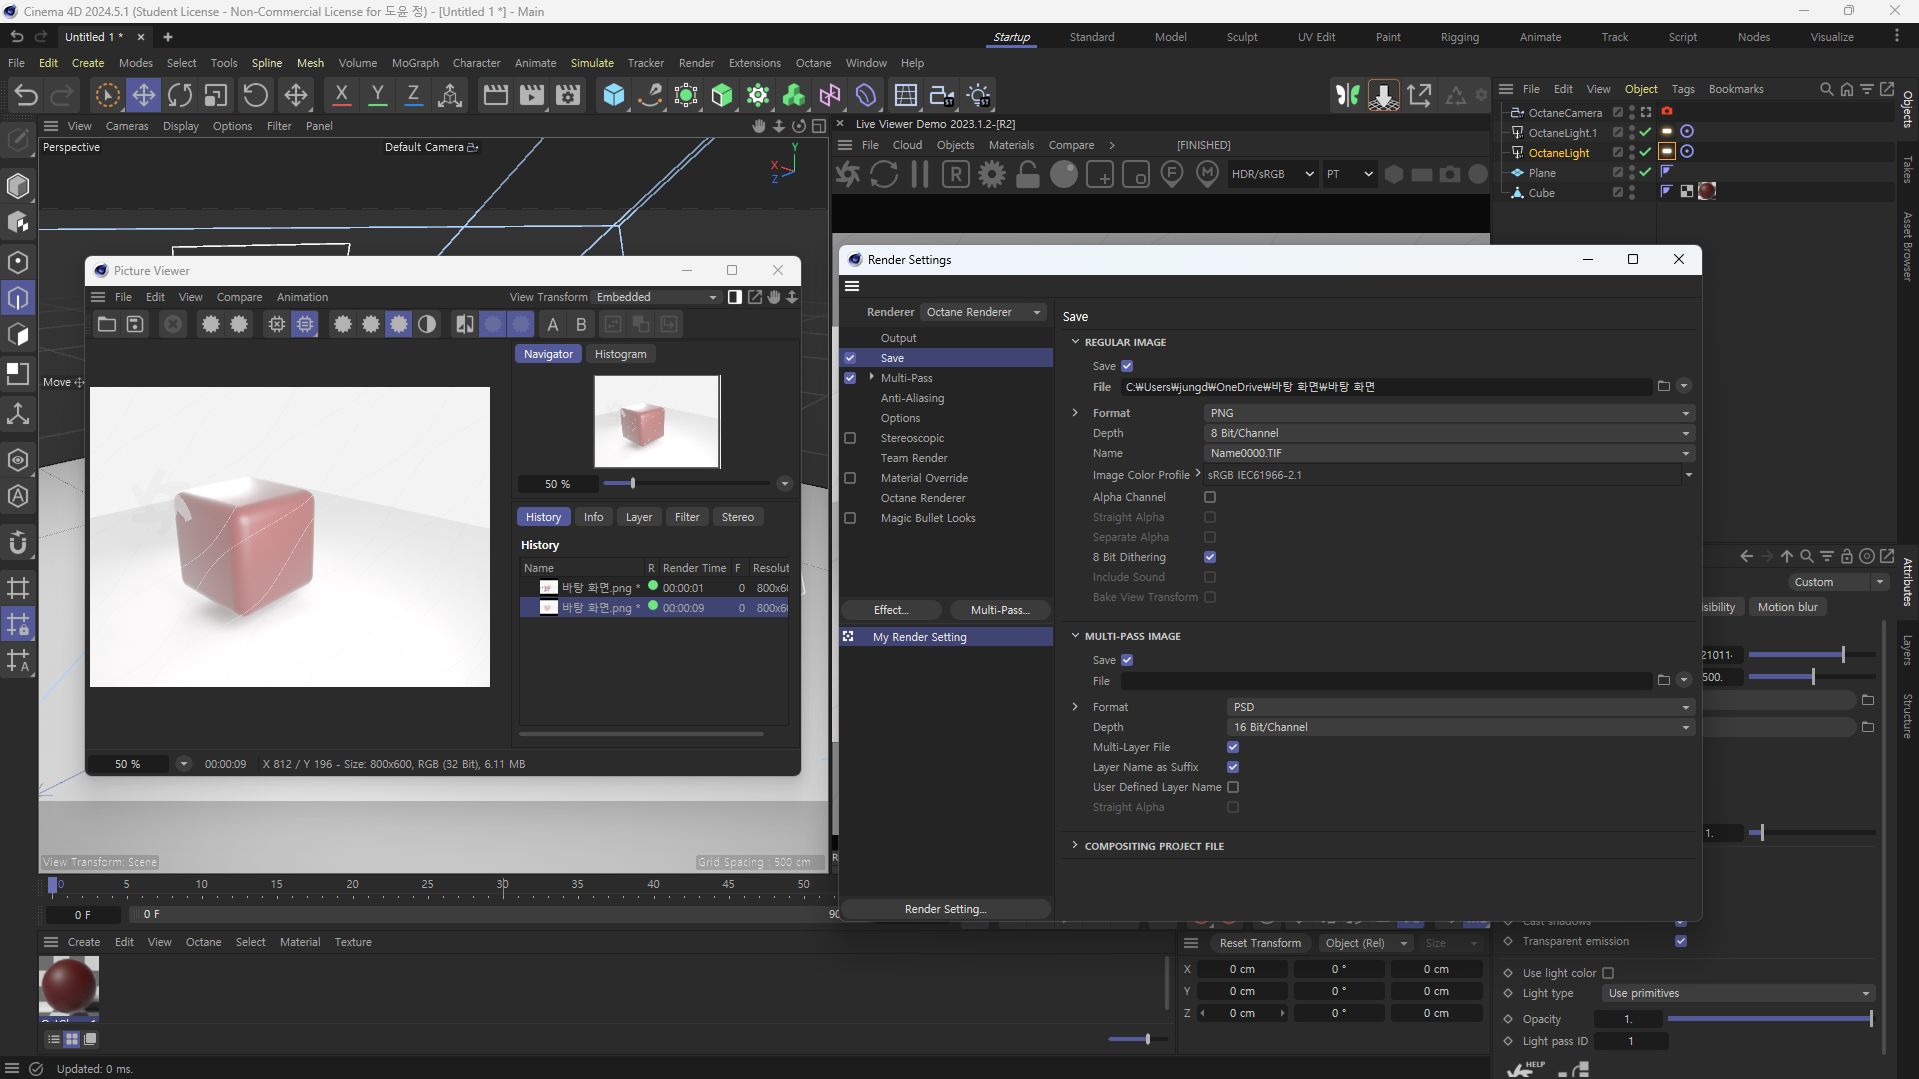The width and height of the screenshot is (1919, 1079).
Task: Select Anti-Aliasing in Render Settings list
Action: click(912, 398)
